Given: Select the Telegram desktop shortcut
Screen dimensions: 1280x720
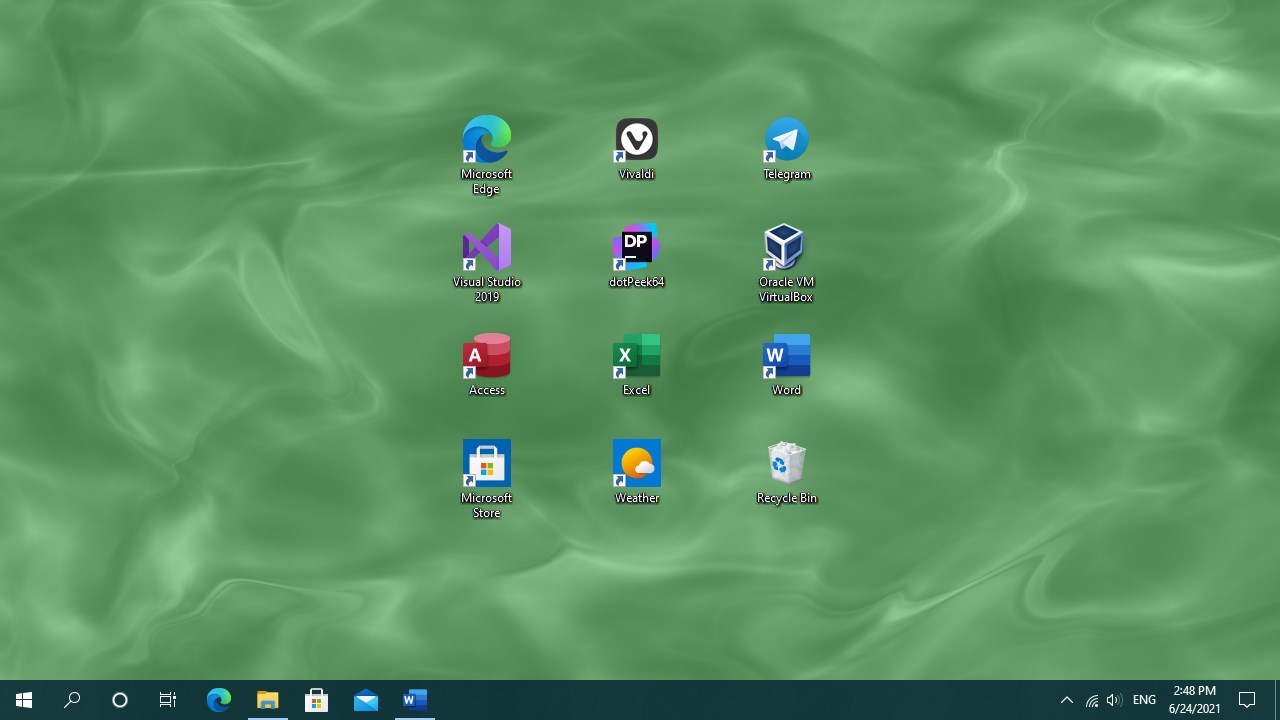Looking at the screenshot, I should pyautogui.click(x=786, y=148).
